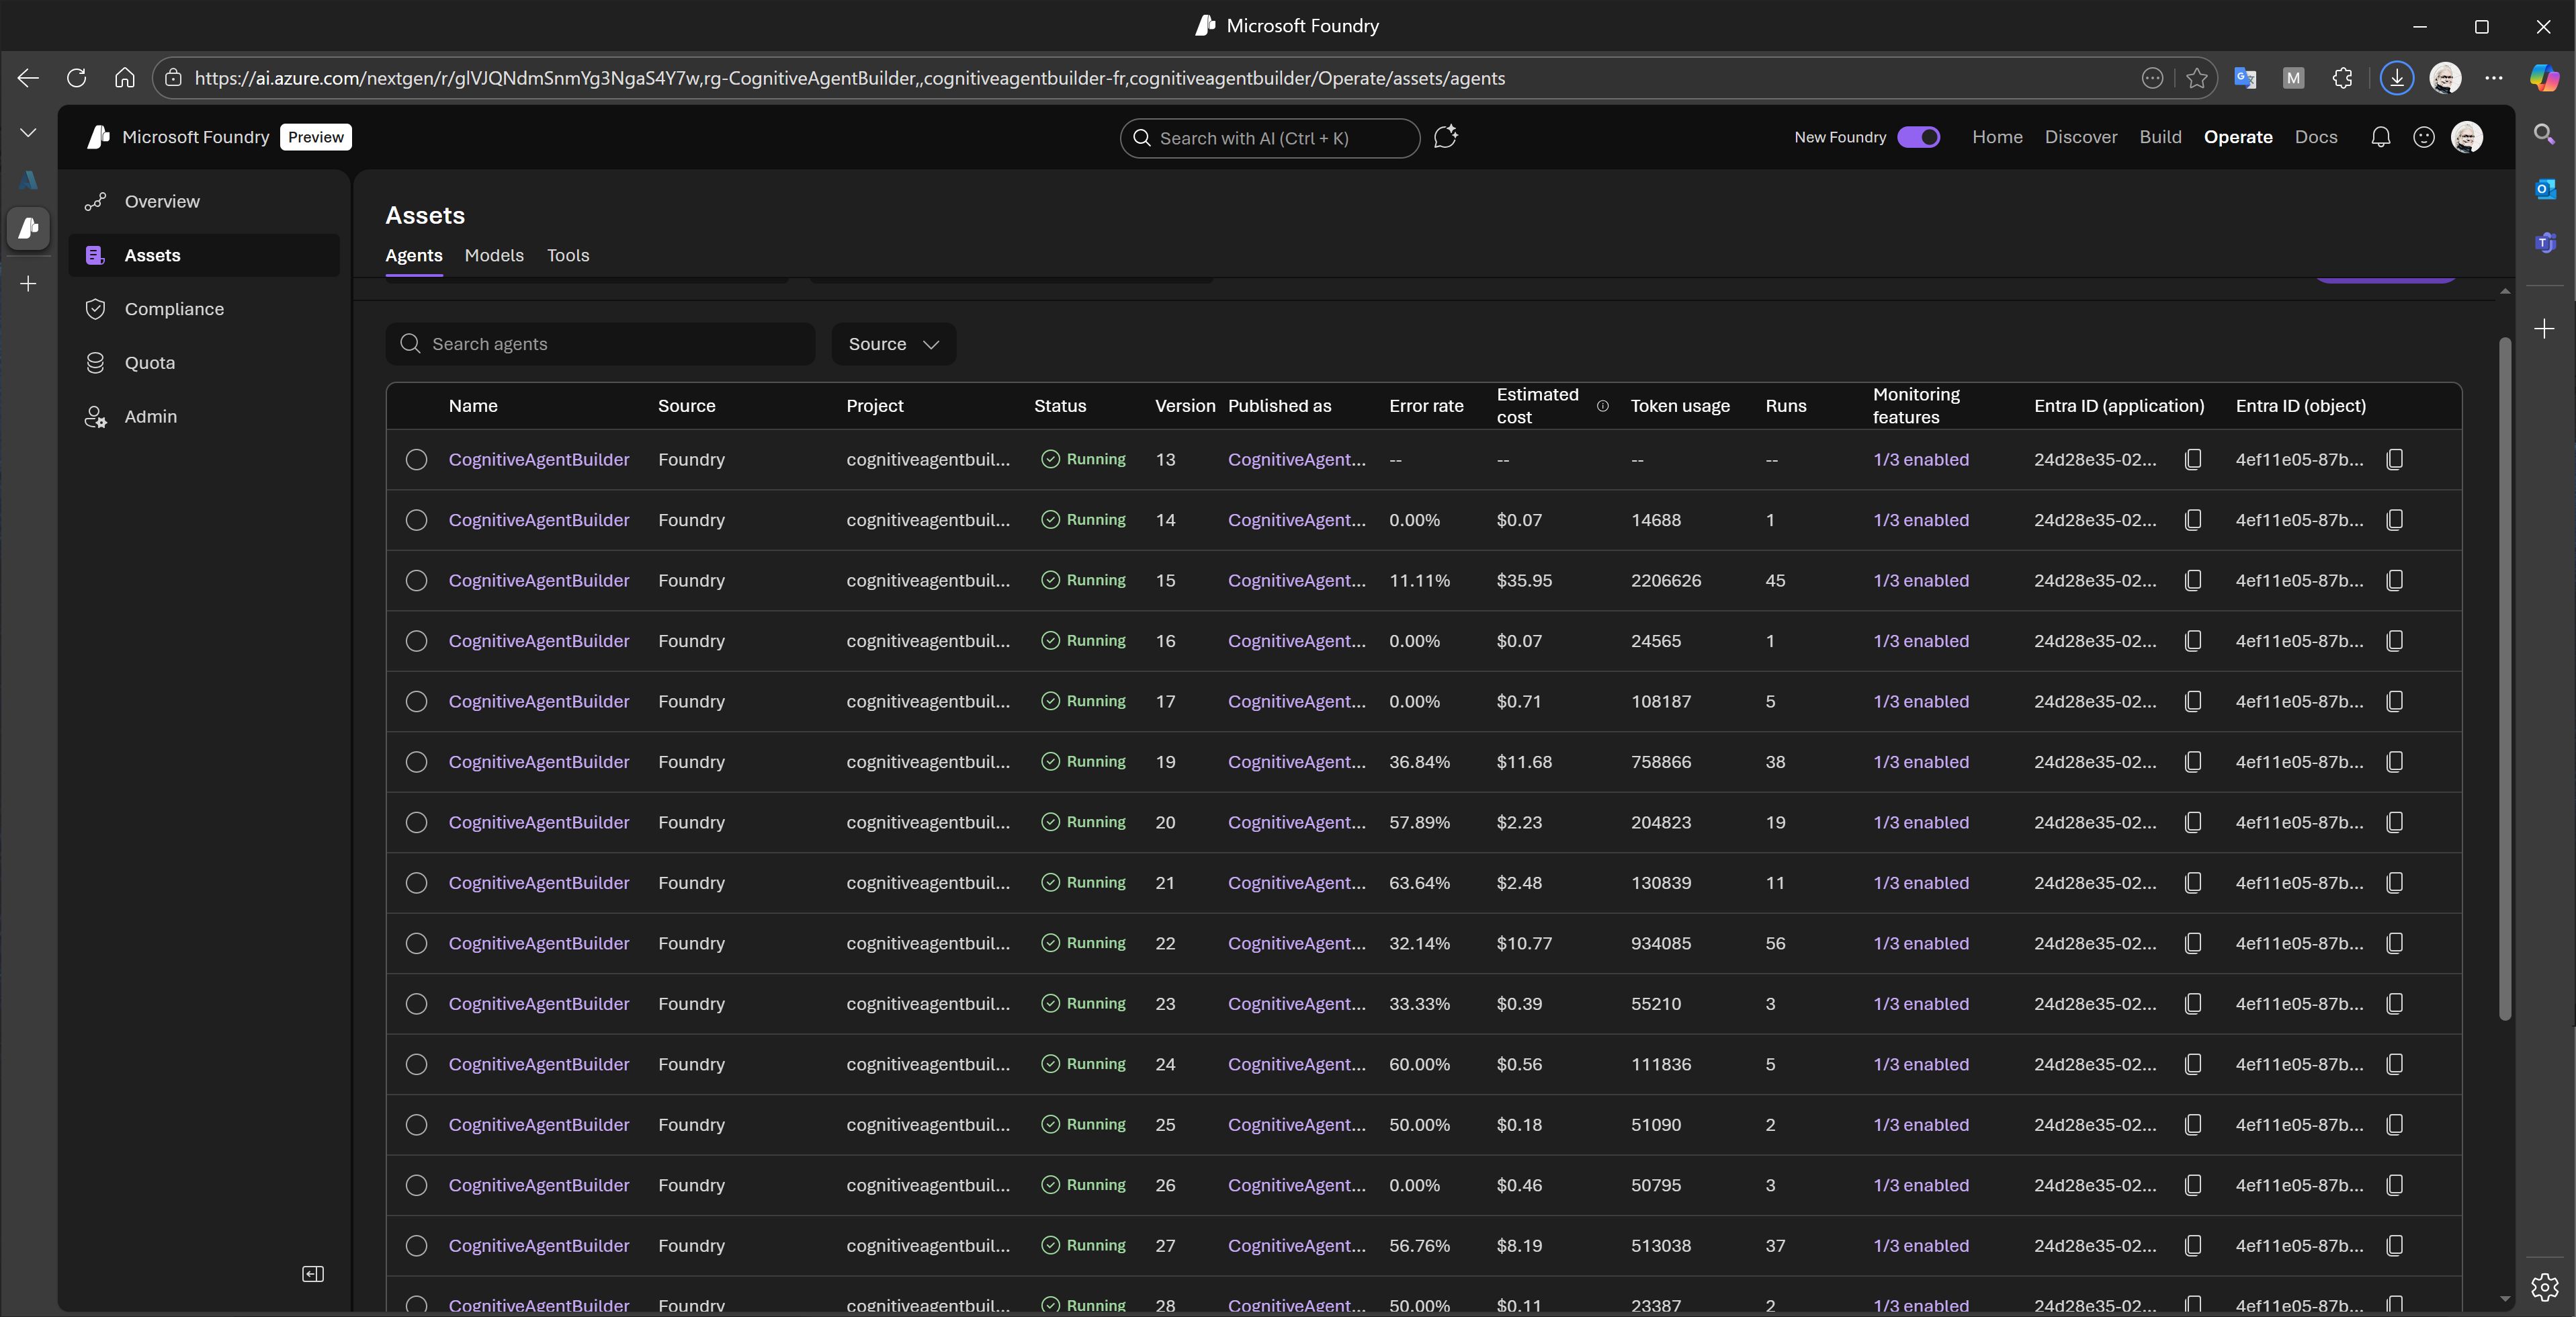Image resolution: width=2576 pixels, height=1317 pixels.
Task: Switch to the Models tab
Action: [494, 255]
